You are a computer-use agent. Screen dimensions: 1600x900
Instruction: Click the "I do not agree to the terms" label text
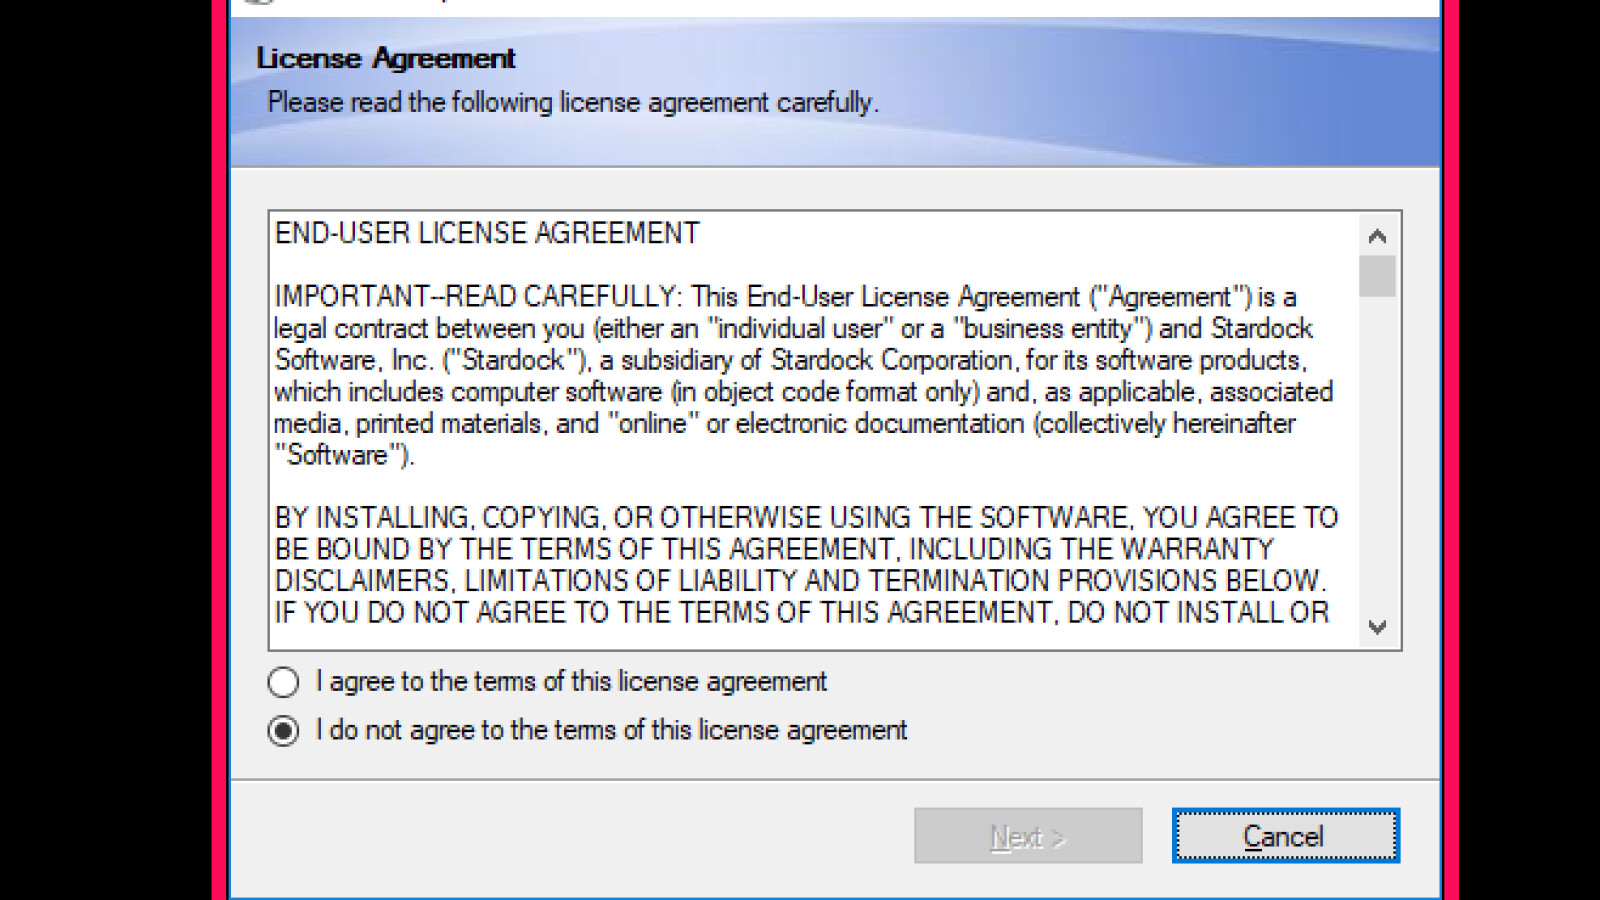coord(612,731)
